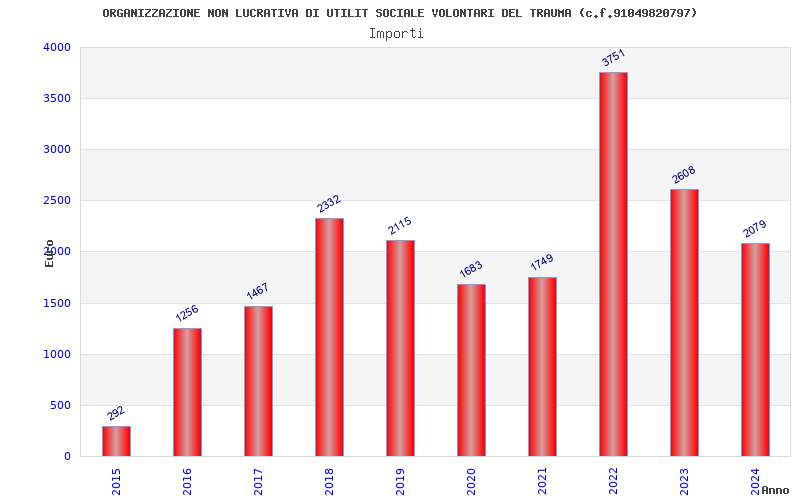Click the x-axis year label 2022
Image resolution: width=800 pixels, height=500 pixels.
[613, 482]
